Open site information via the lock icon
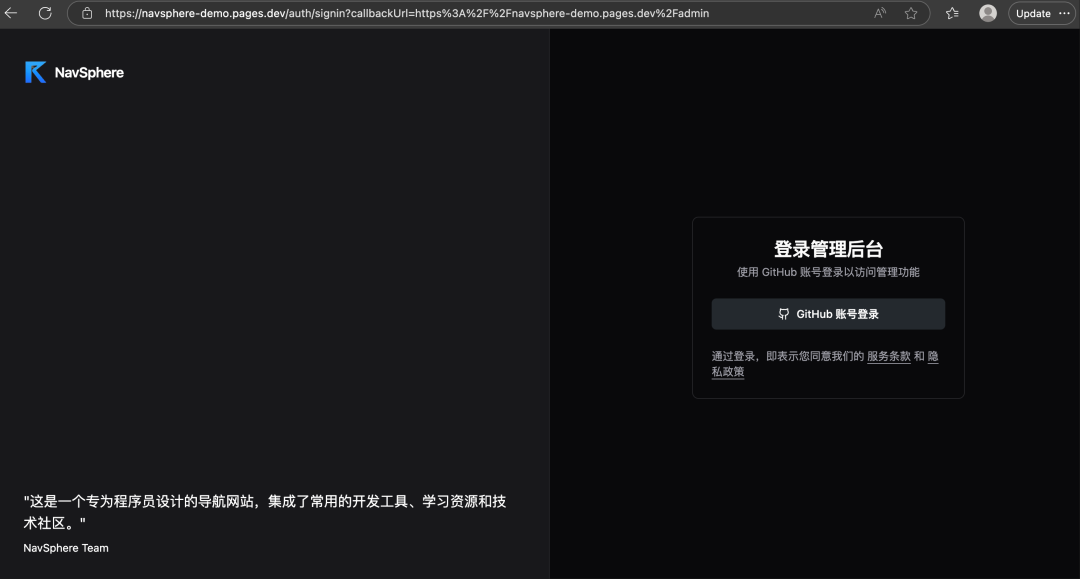1080x579 pixels. click(x=89, y=13)
